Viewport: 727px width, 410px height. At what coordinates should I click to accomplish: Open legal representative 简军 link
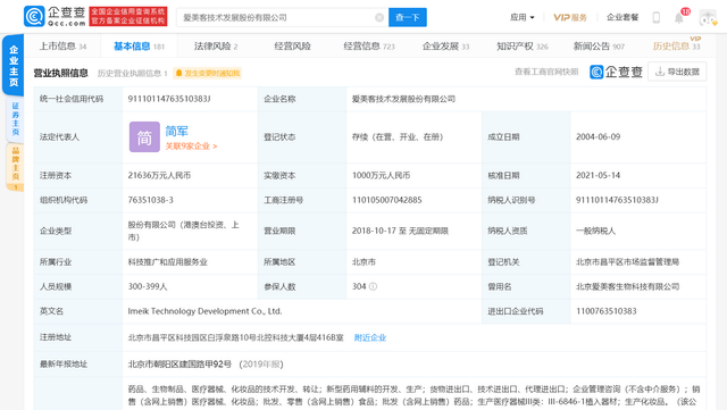pyautogui.click(x=177, y=131)
